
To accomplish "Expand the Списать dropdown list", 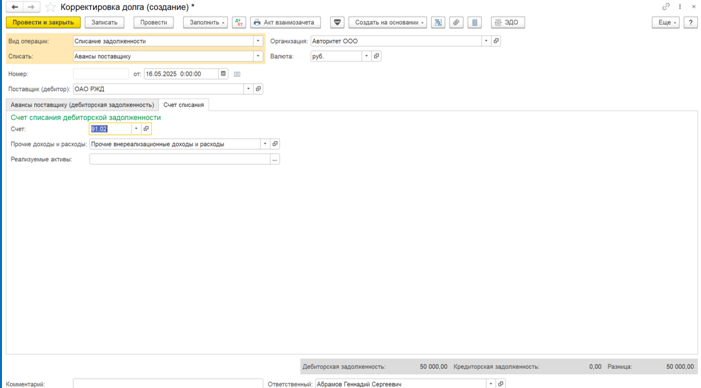I will 258,56.
